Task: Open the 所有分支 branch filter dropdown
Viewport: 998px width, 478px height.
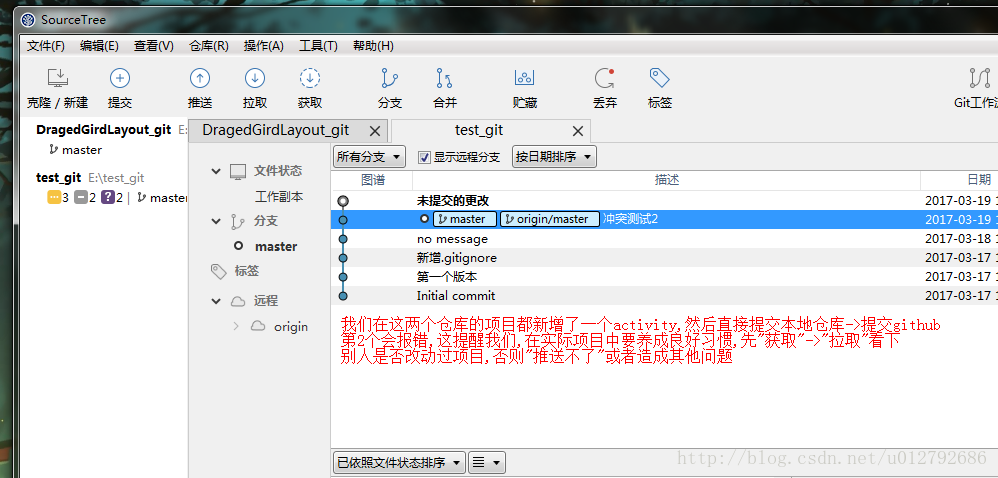Action: pyautogui.click(x=369, y=157)
